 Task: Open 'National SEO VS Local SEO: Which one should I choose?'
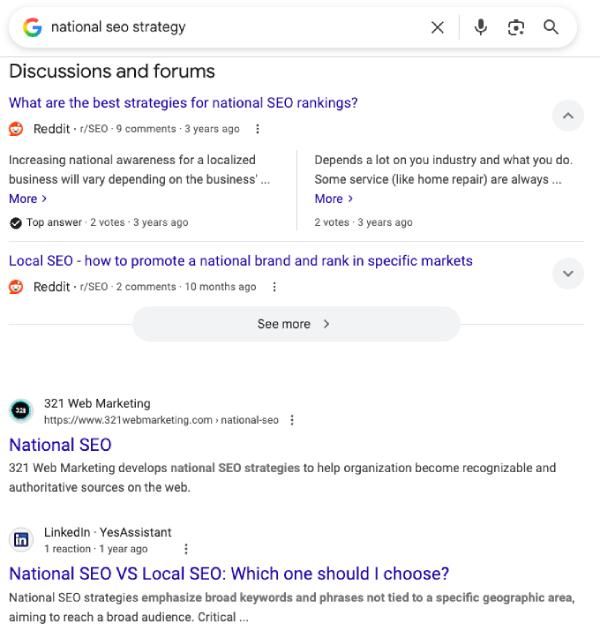pyautogui.click(x=229, y=574)
